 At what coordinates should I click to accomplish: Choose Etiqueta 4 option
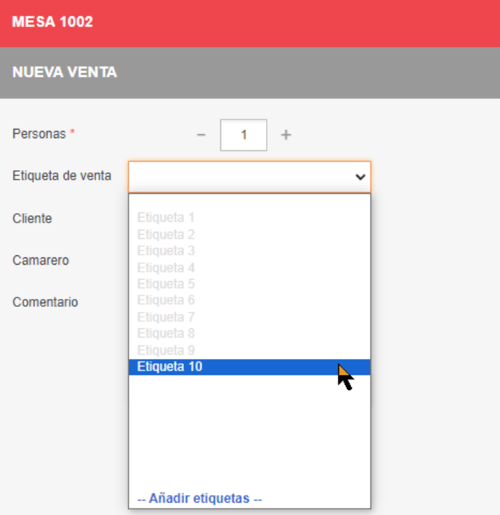(249, 267)
